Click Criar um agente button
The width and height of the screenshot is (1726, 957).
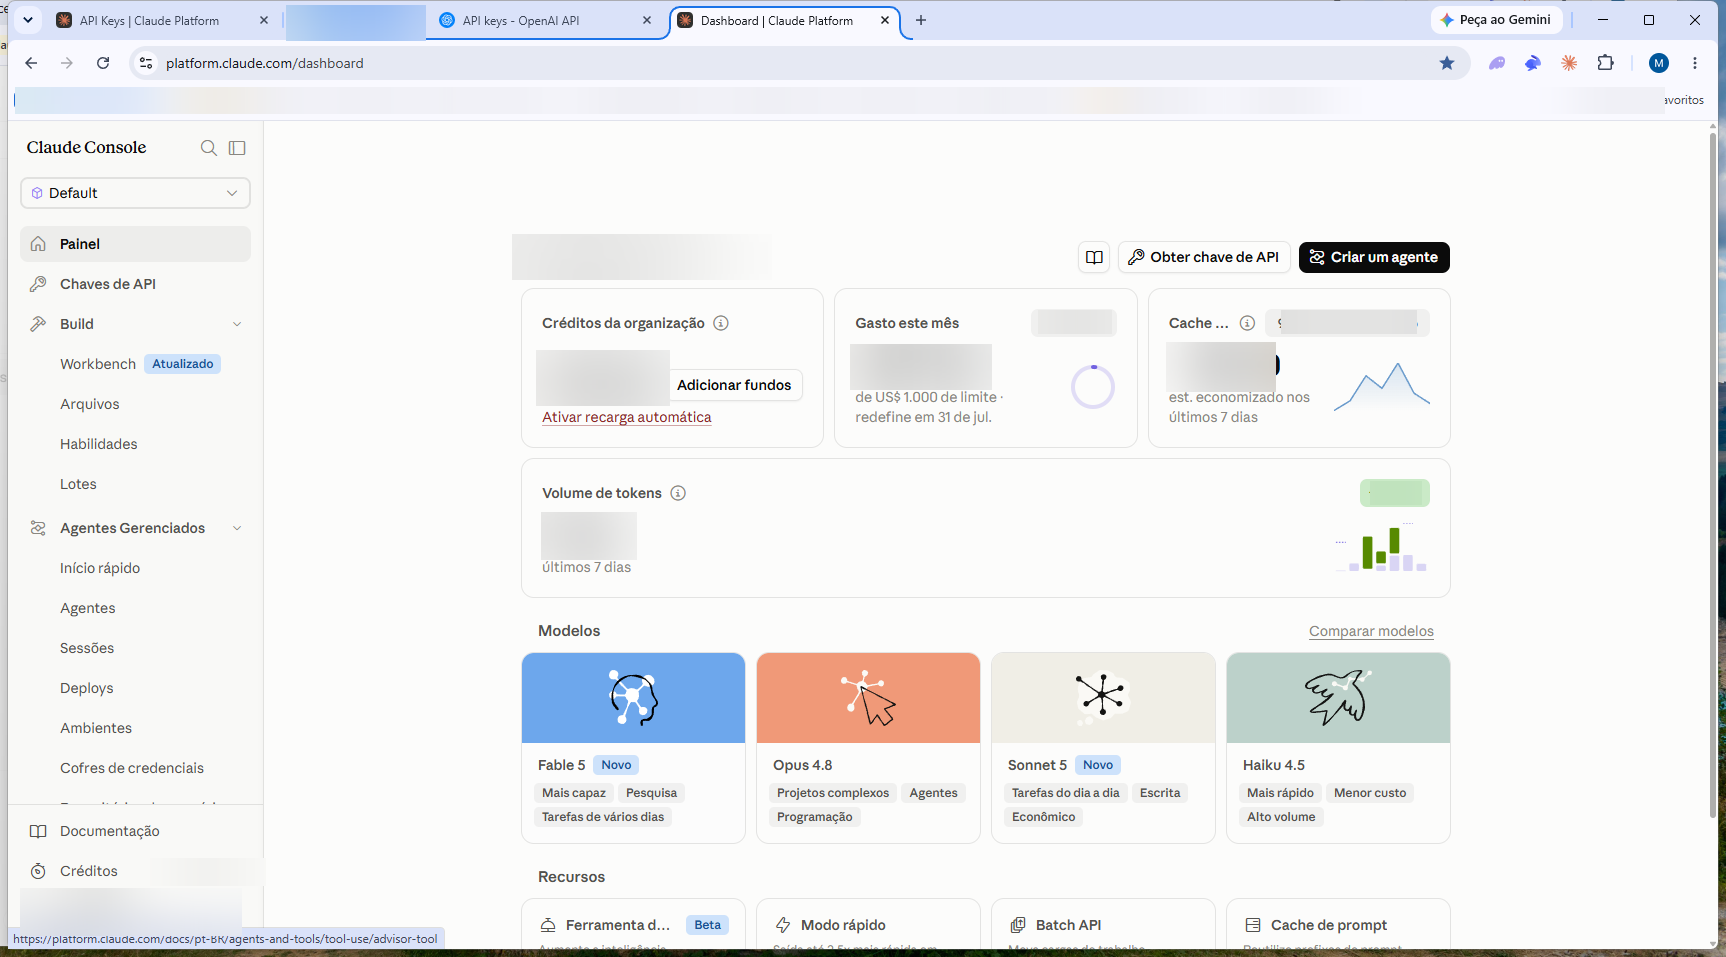[1374, 257]
